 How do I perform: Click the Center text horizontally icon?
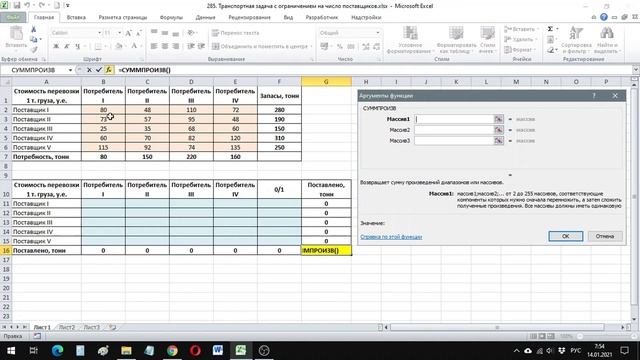[x=164, y=46]
